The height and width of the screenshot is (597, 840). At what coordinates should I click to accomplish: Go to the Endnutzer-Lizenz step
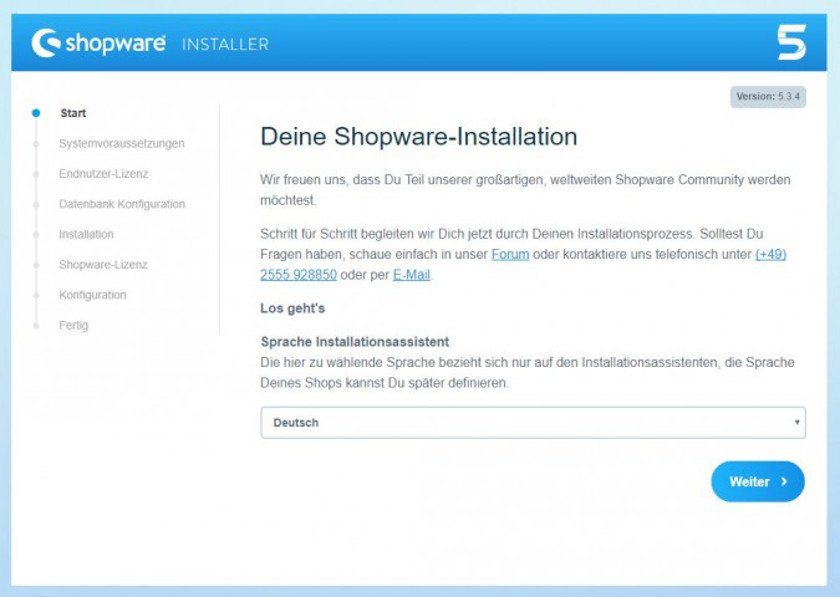[x=103, y=174]
